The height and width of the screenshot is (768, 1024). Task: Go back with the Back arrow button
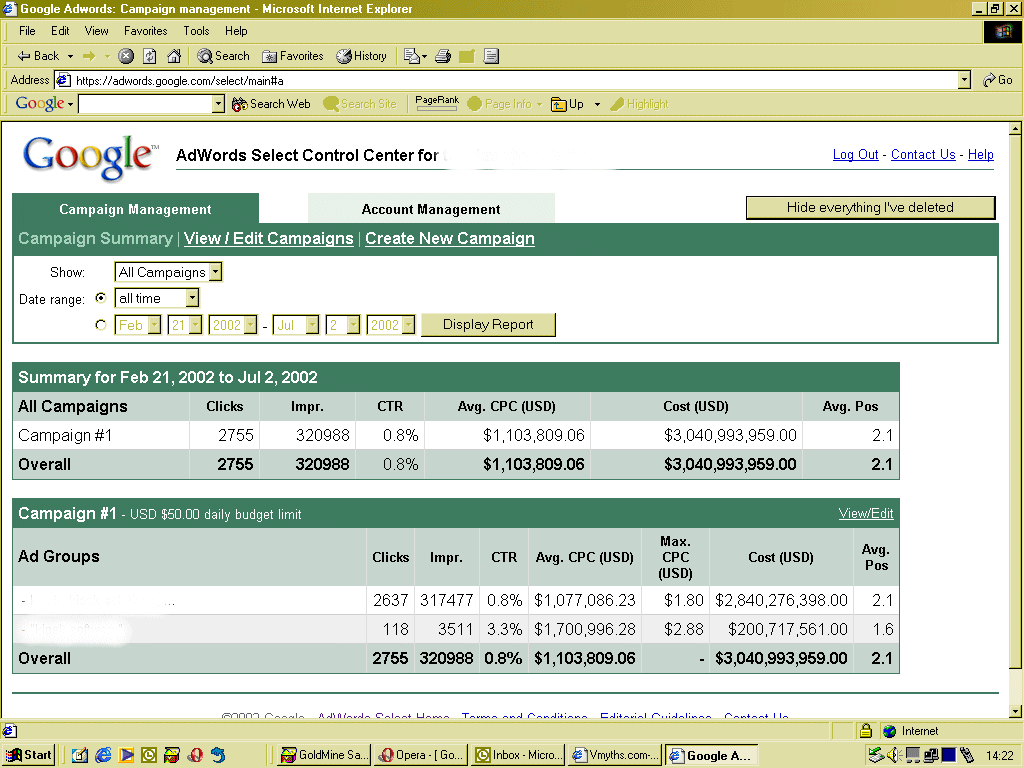(38, 56)
